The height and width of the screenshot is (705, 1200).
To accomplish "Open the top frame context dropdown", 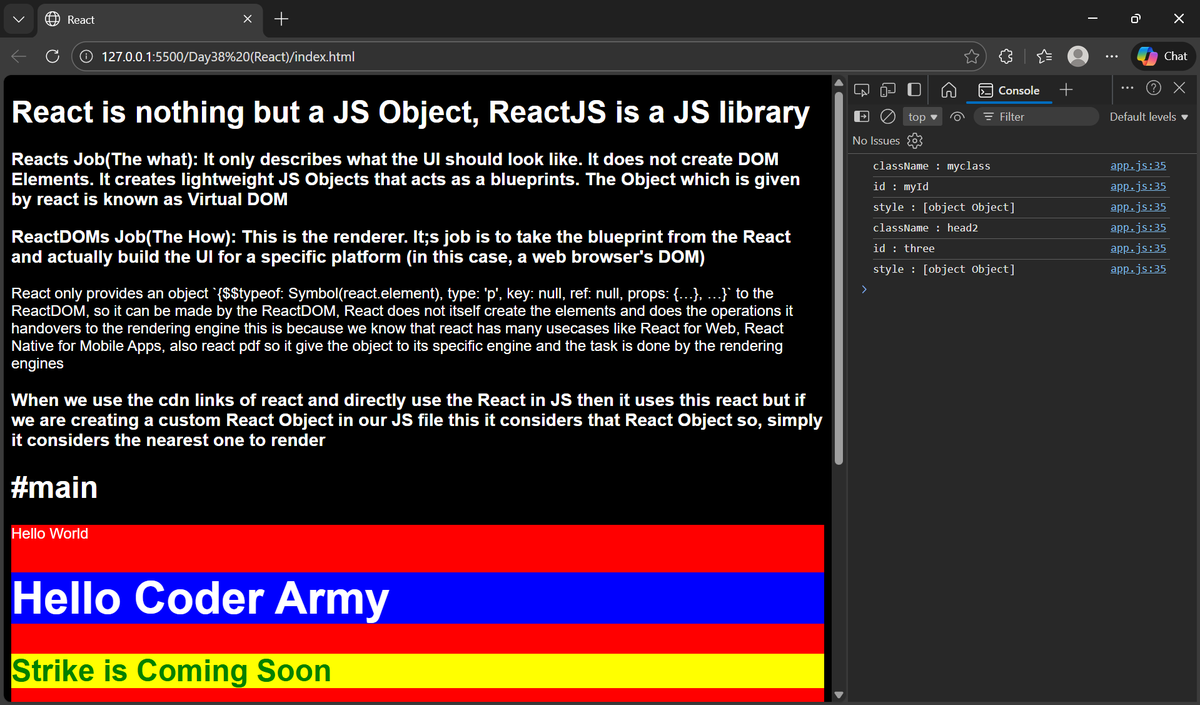I will pyautogui.click(x=921, y=116).
